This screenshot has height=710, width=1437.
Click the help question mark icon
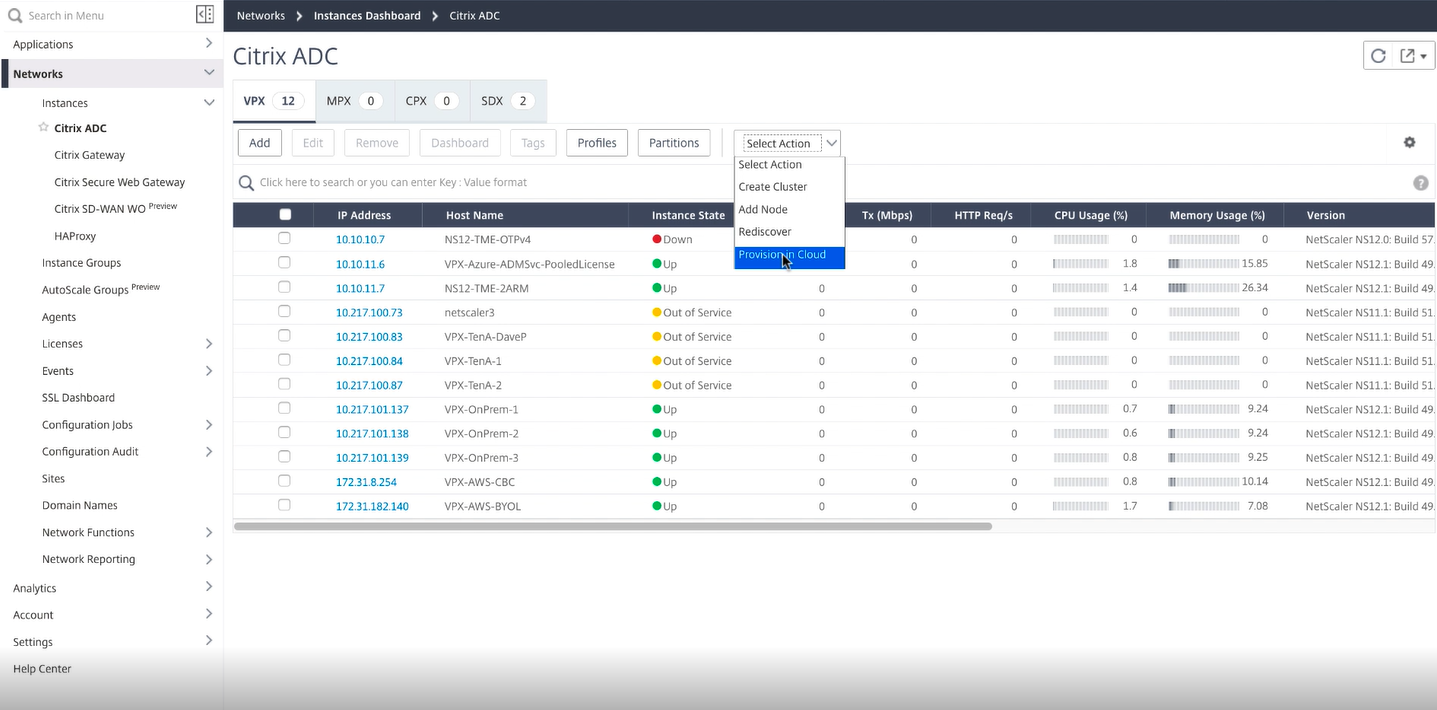1420,183
